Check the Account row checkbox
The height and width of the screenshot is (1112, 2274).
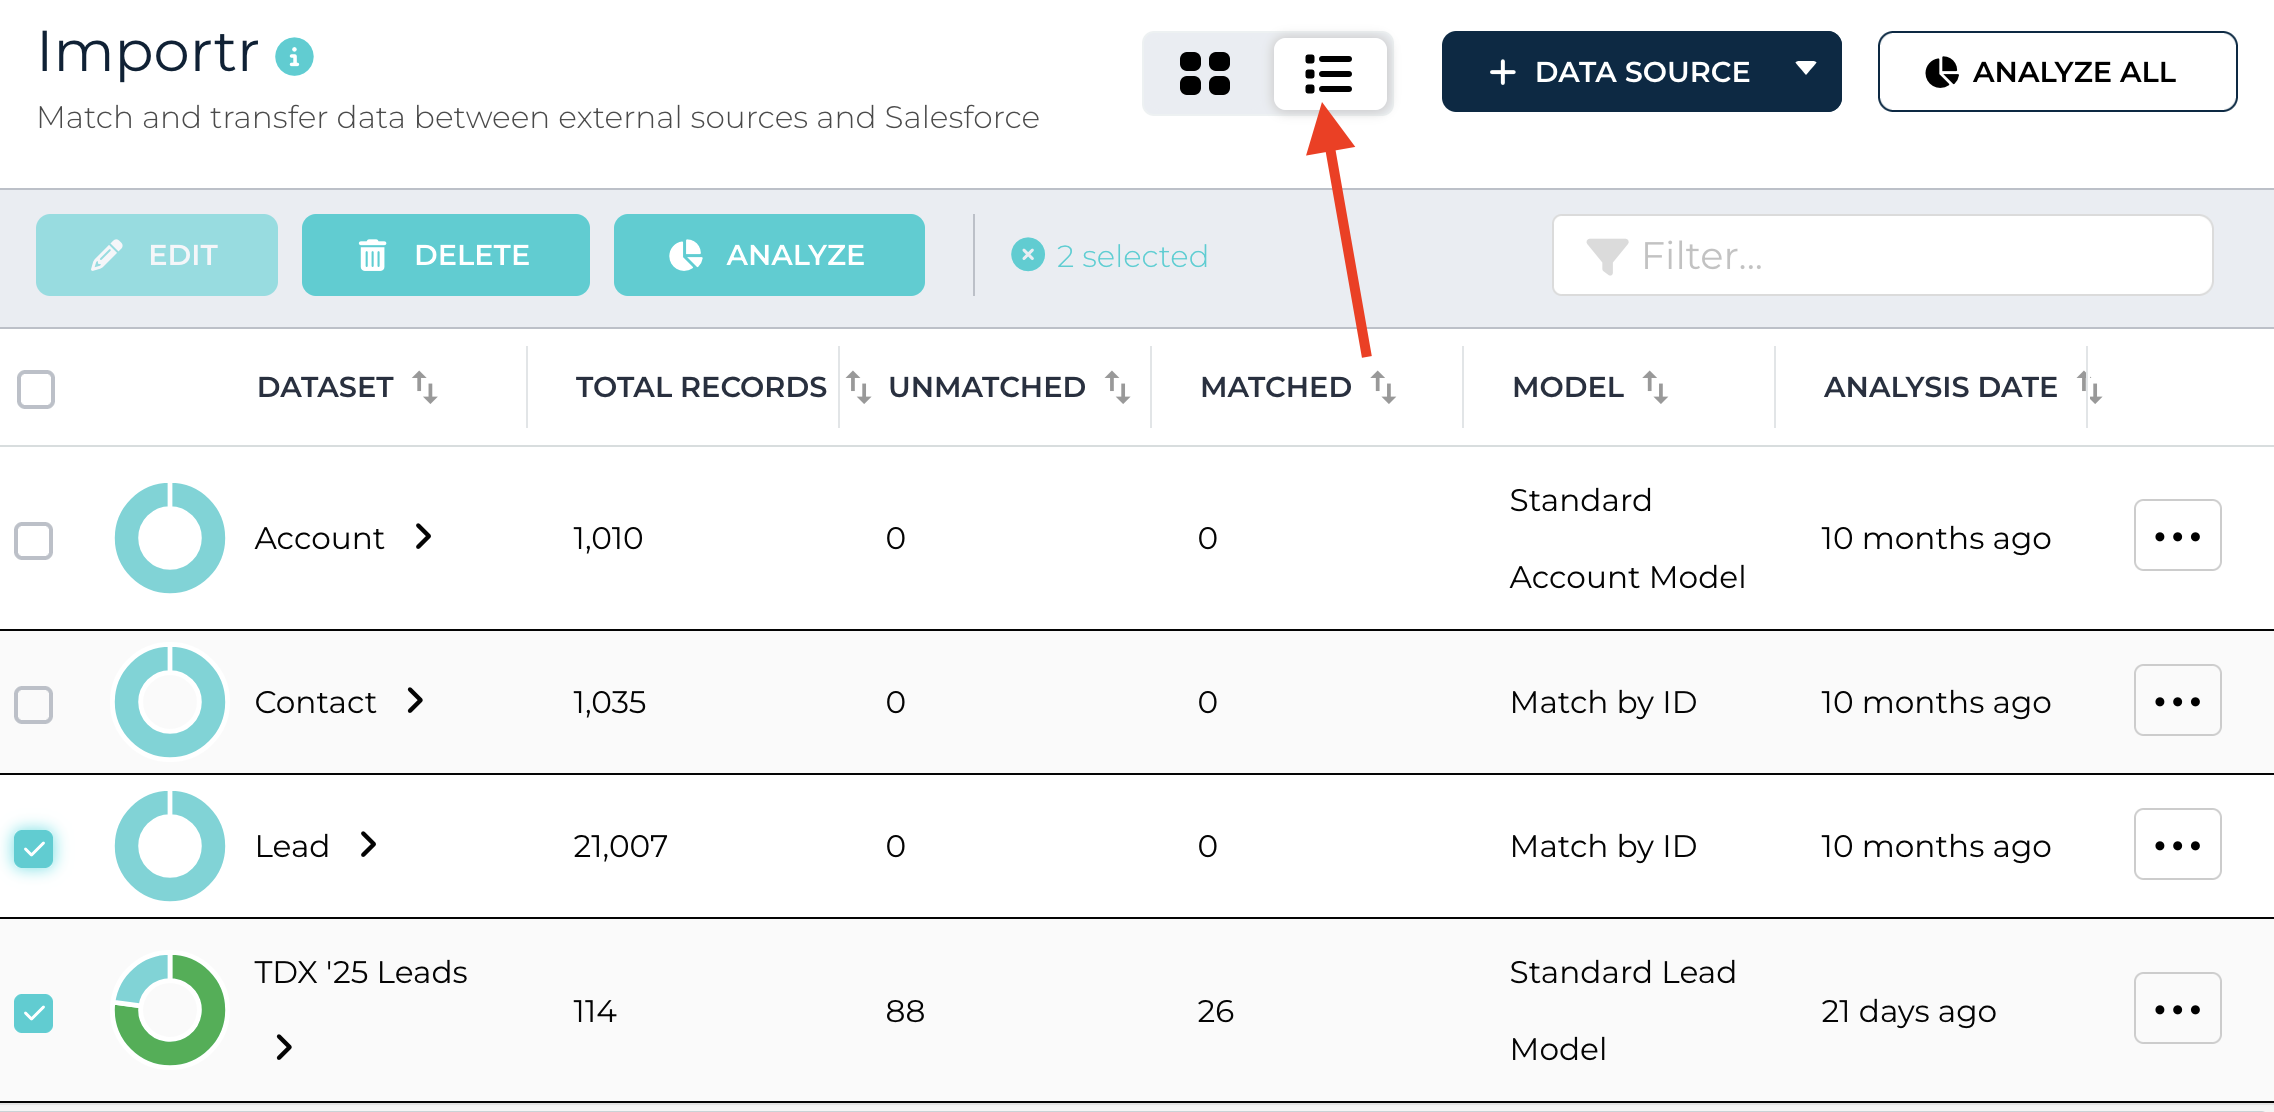click(x=34, y=540)
